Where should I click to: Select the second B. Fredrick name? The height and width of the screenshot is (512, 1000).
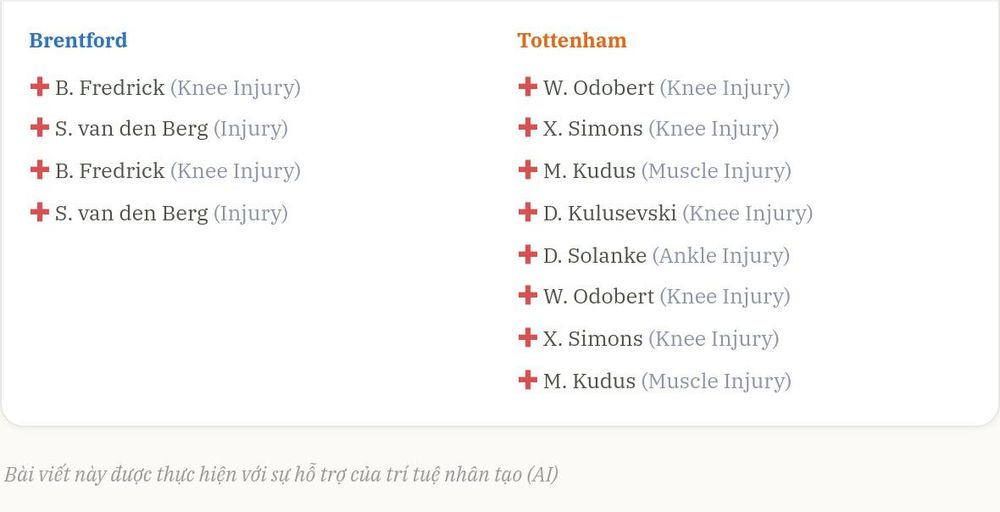click(x=110, y=171)
